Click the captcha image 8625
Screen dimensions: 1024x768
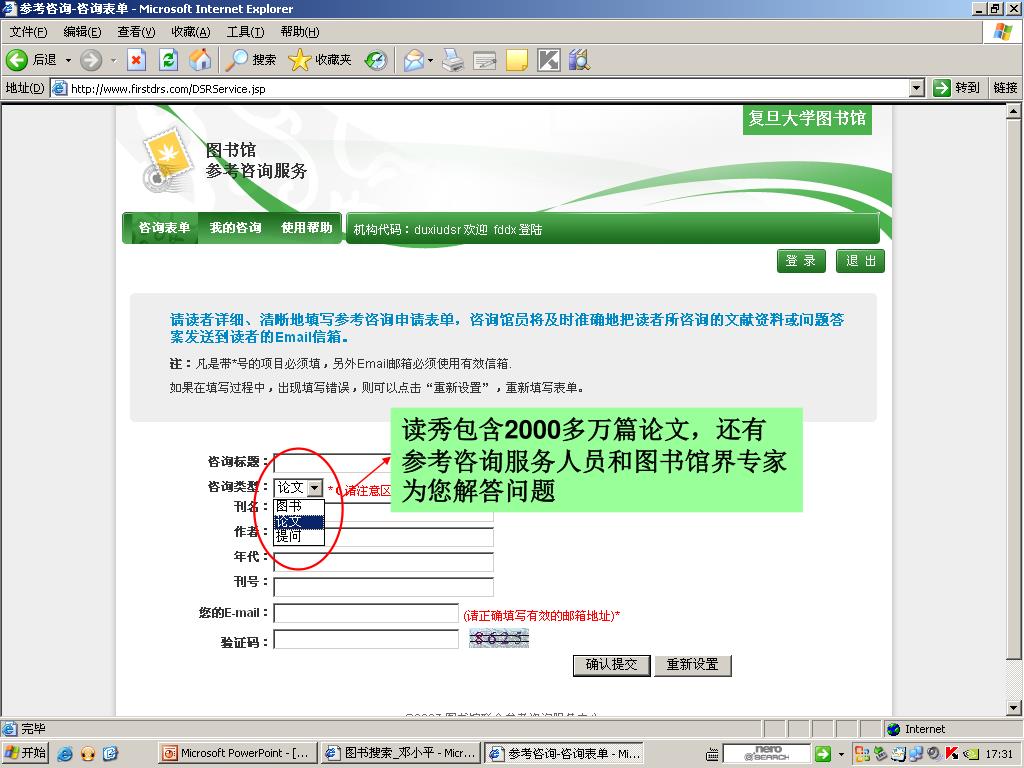(499, 638)
